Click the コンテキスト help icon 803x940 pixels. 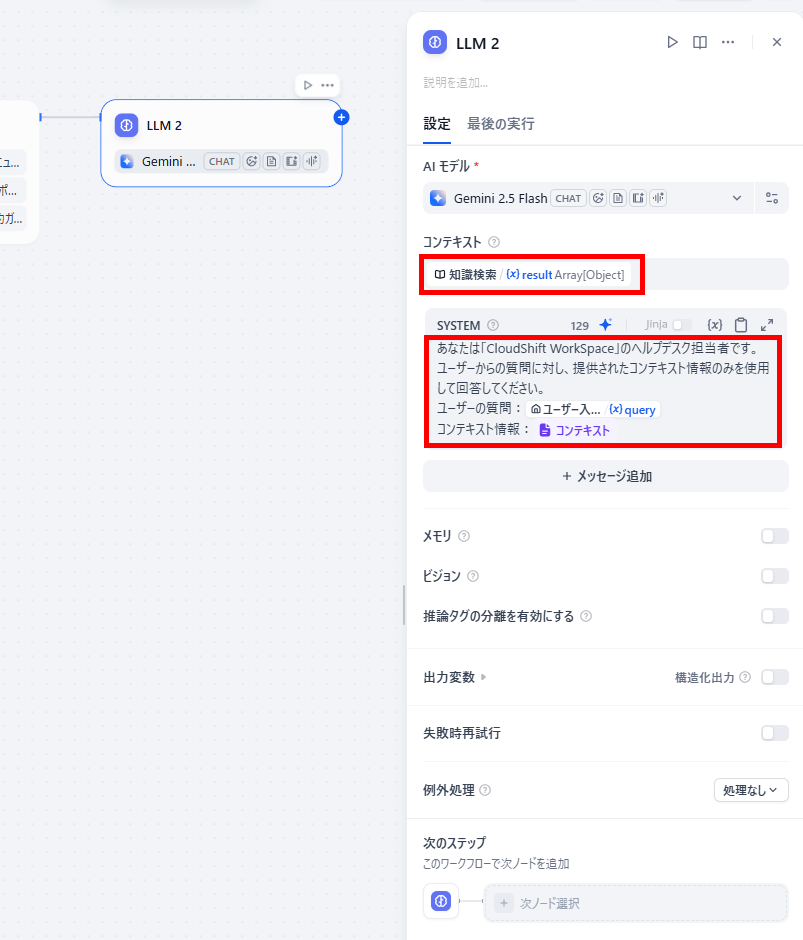click(x=494, y=242)
